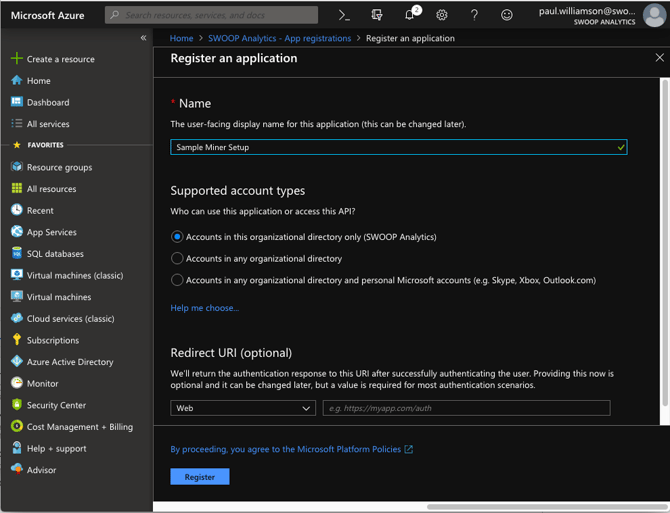Screen dimensions: 670x513
Task: Collapse the left sidebar with double chevron
Action: 144,38
